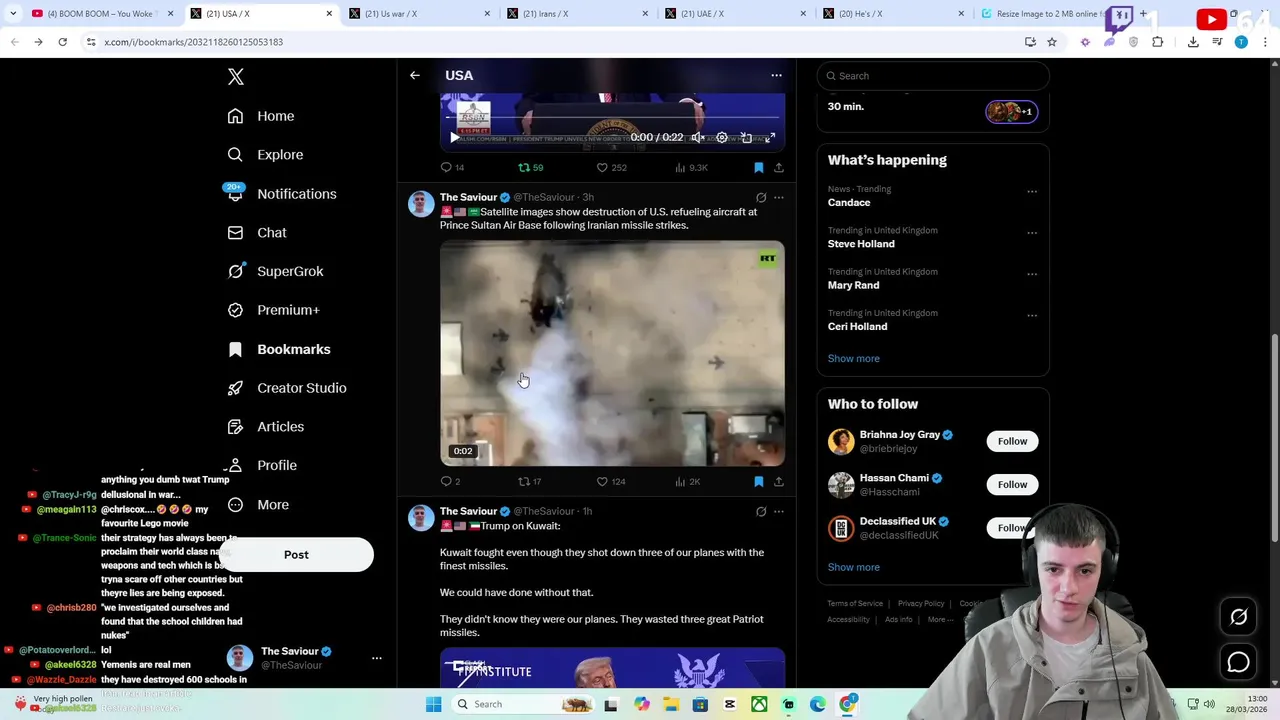Screen dimensions: 1280x720
Task: Open the satellite strike video thumbnail
Action: coord(612,353)
